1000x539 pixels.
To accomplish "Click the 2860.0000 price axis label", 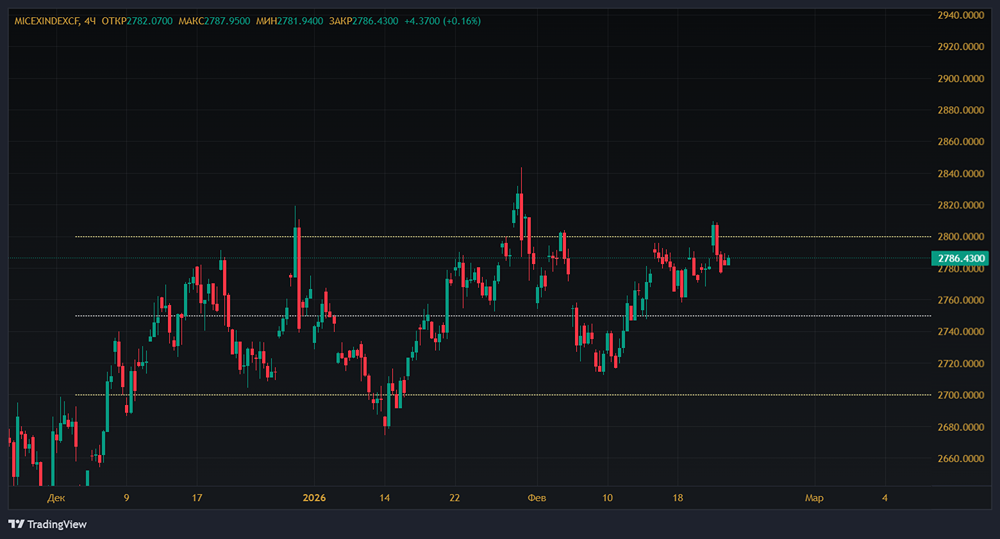I will pyautogui.click(x=961, y=142).
